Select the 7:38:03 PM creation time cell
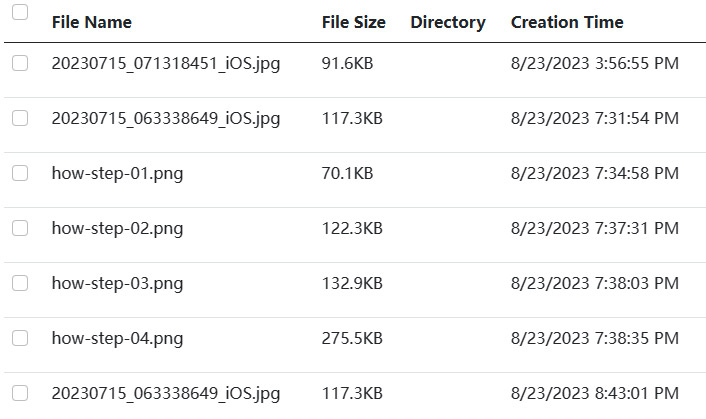Image resolution: width=706 pixels, height=419 pixels. click(x=595, y=284)
